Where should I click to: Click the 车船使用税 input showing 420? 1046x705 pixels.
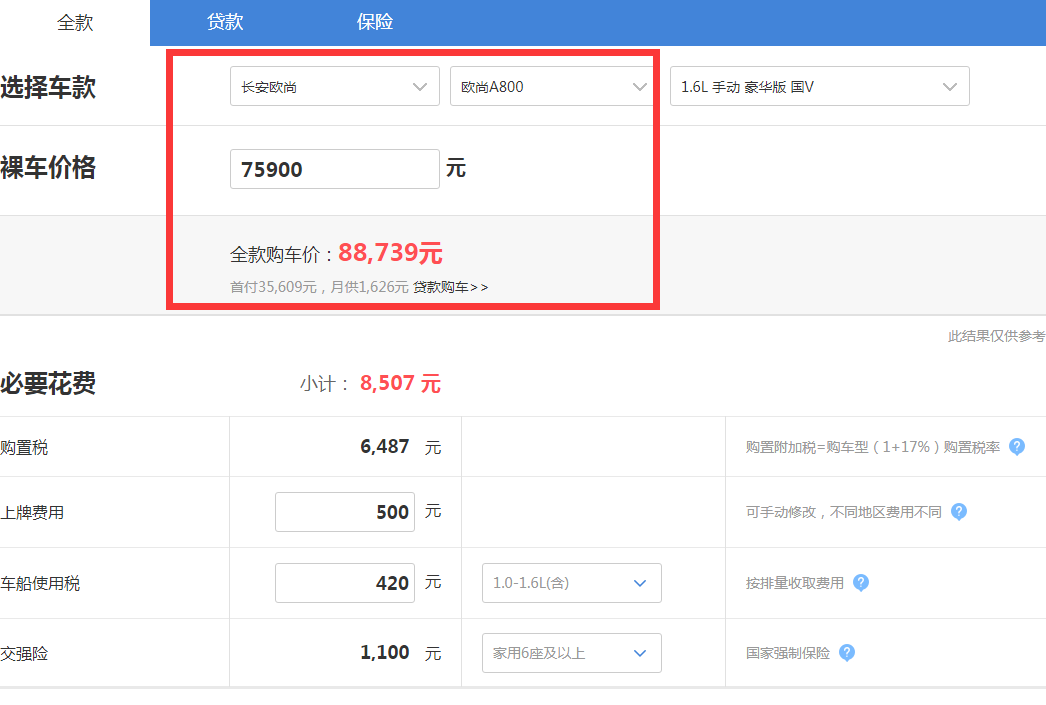(345, 583)
